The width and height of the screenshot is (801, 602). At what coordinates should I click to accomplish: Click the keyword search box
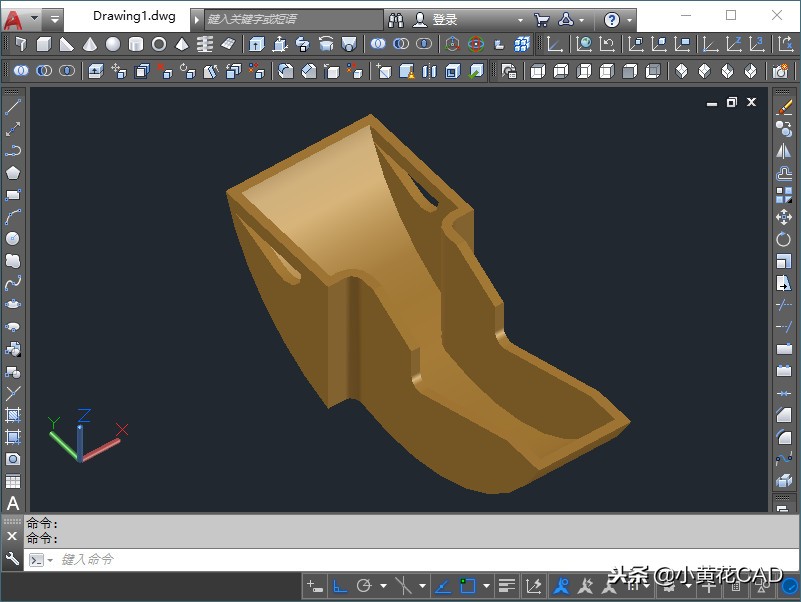point(292,20)
